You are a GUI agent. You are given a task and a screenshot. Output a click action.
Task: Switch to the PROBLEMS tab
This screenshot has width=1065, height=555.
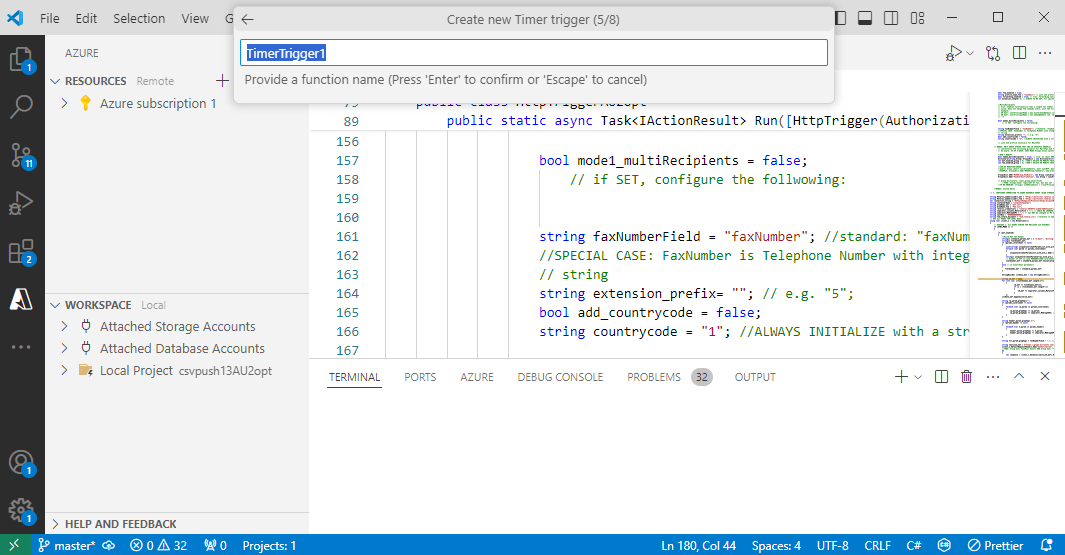pos(653,377)
